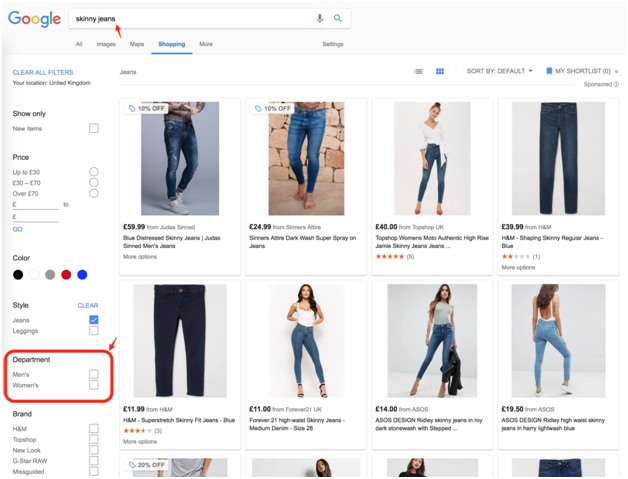Expand More options under Judas Sinned jeans
Image resolution: width=628 pixels, height=479 pixels.
click(x=140, y=257)
